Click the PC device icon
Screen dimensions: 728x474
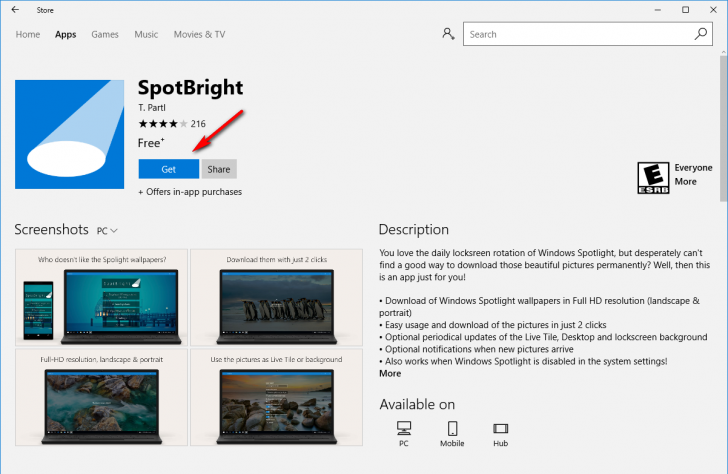click(x=403, y=428)
